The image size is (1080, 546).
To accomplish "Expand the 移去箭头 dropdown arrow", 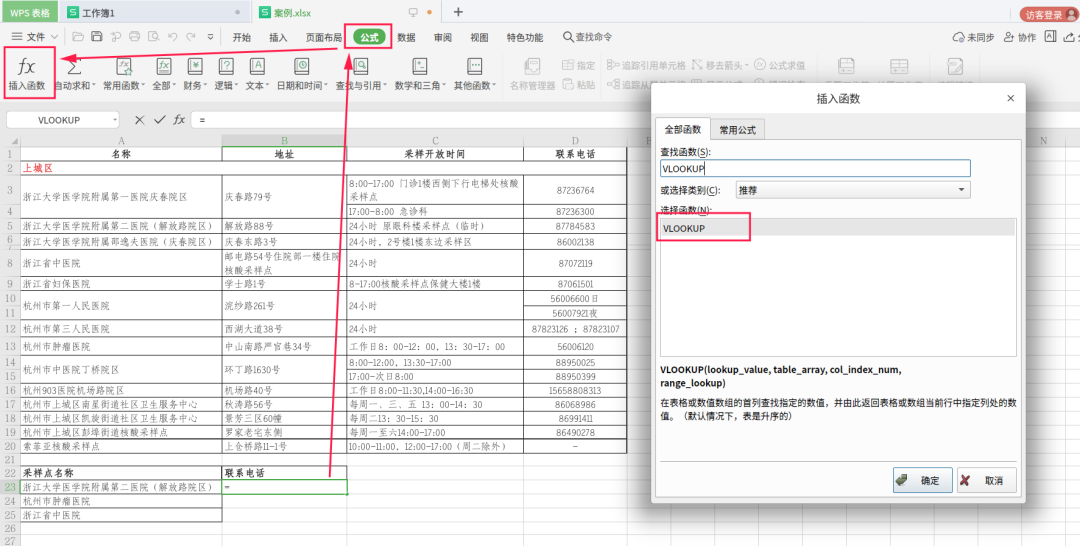I will tap(746, 65).
